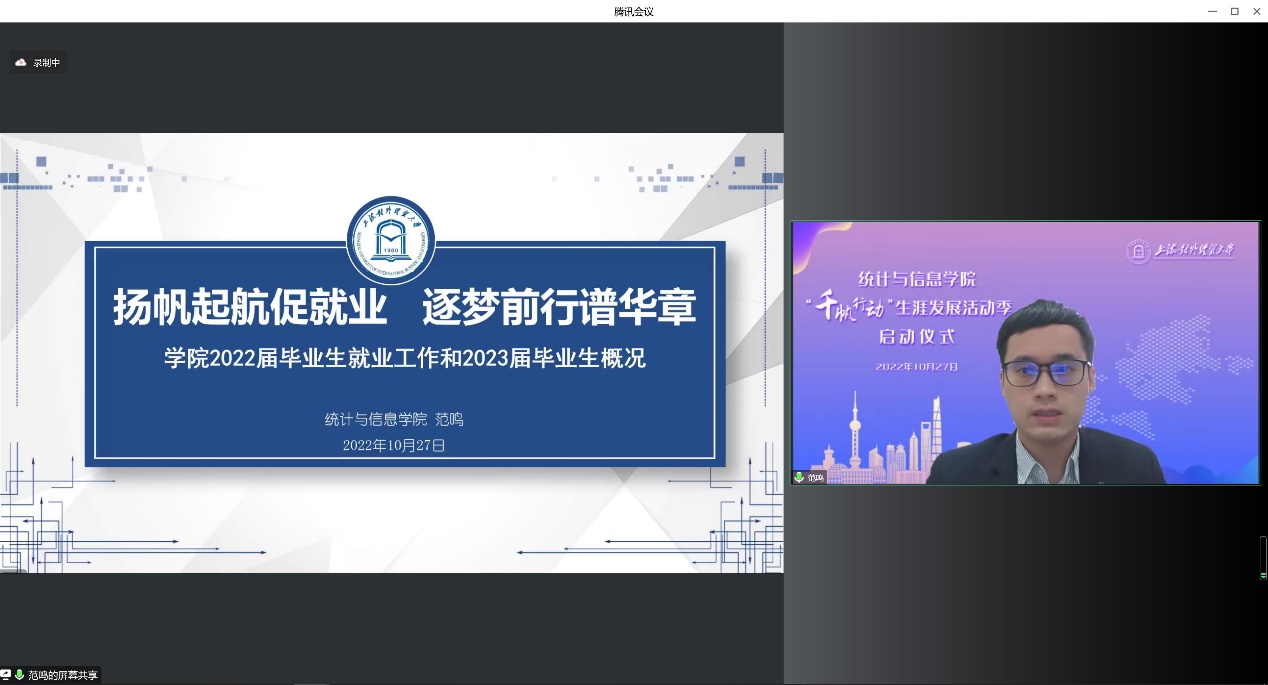Maximize the 腾讯会议 window
The image size is (1268, 685).
tap(1234, 11)
